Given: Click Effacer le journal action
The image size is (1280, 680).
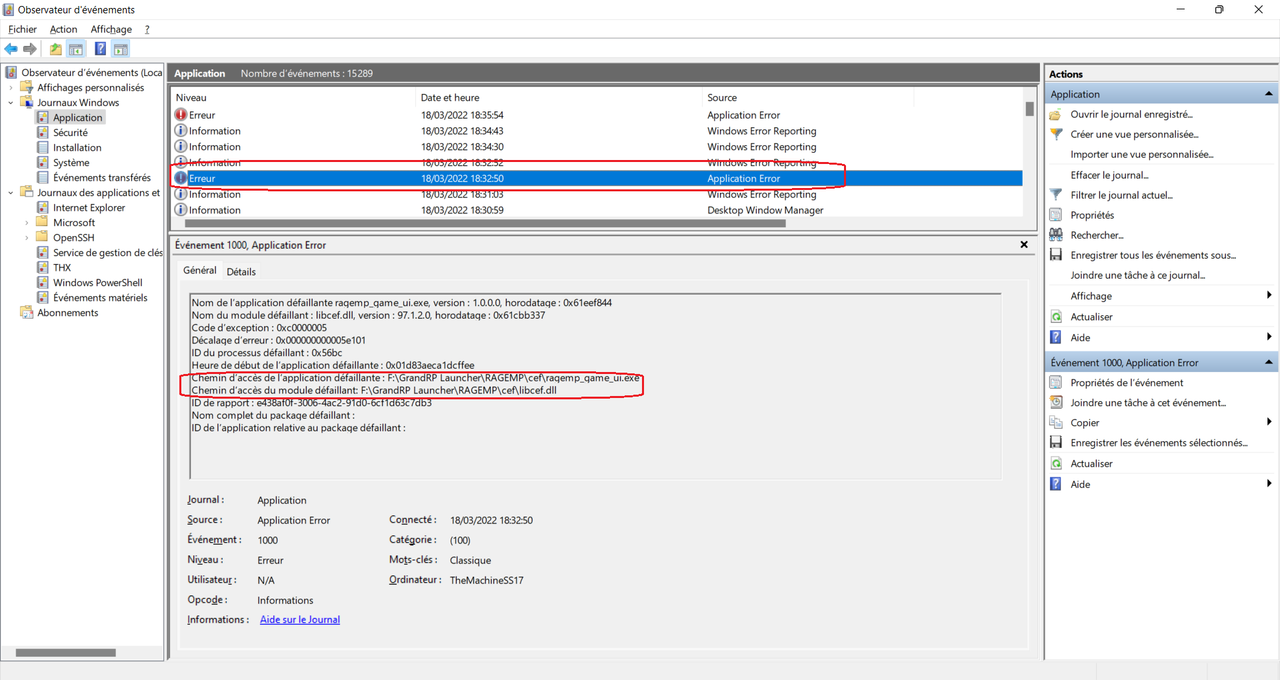Looking at the screenshot, I should pos(1110,175).
